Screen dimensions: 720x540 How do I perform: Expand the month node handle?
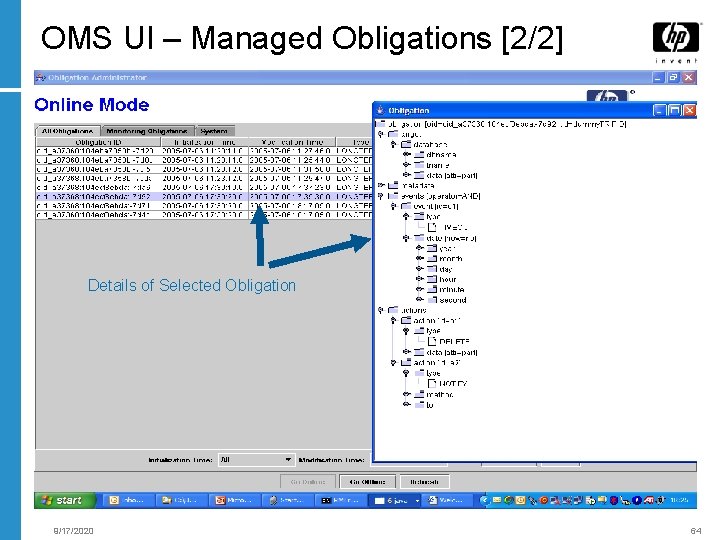coord(419,259)
